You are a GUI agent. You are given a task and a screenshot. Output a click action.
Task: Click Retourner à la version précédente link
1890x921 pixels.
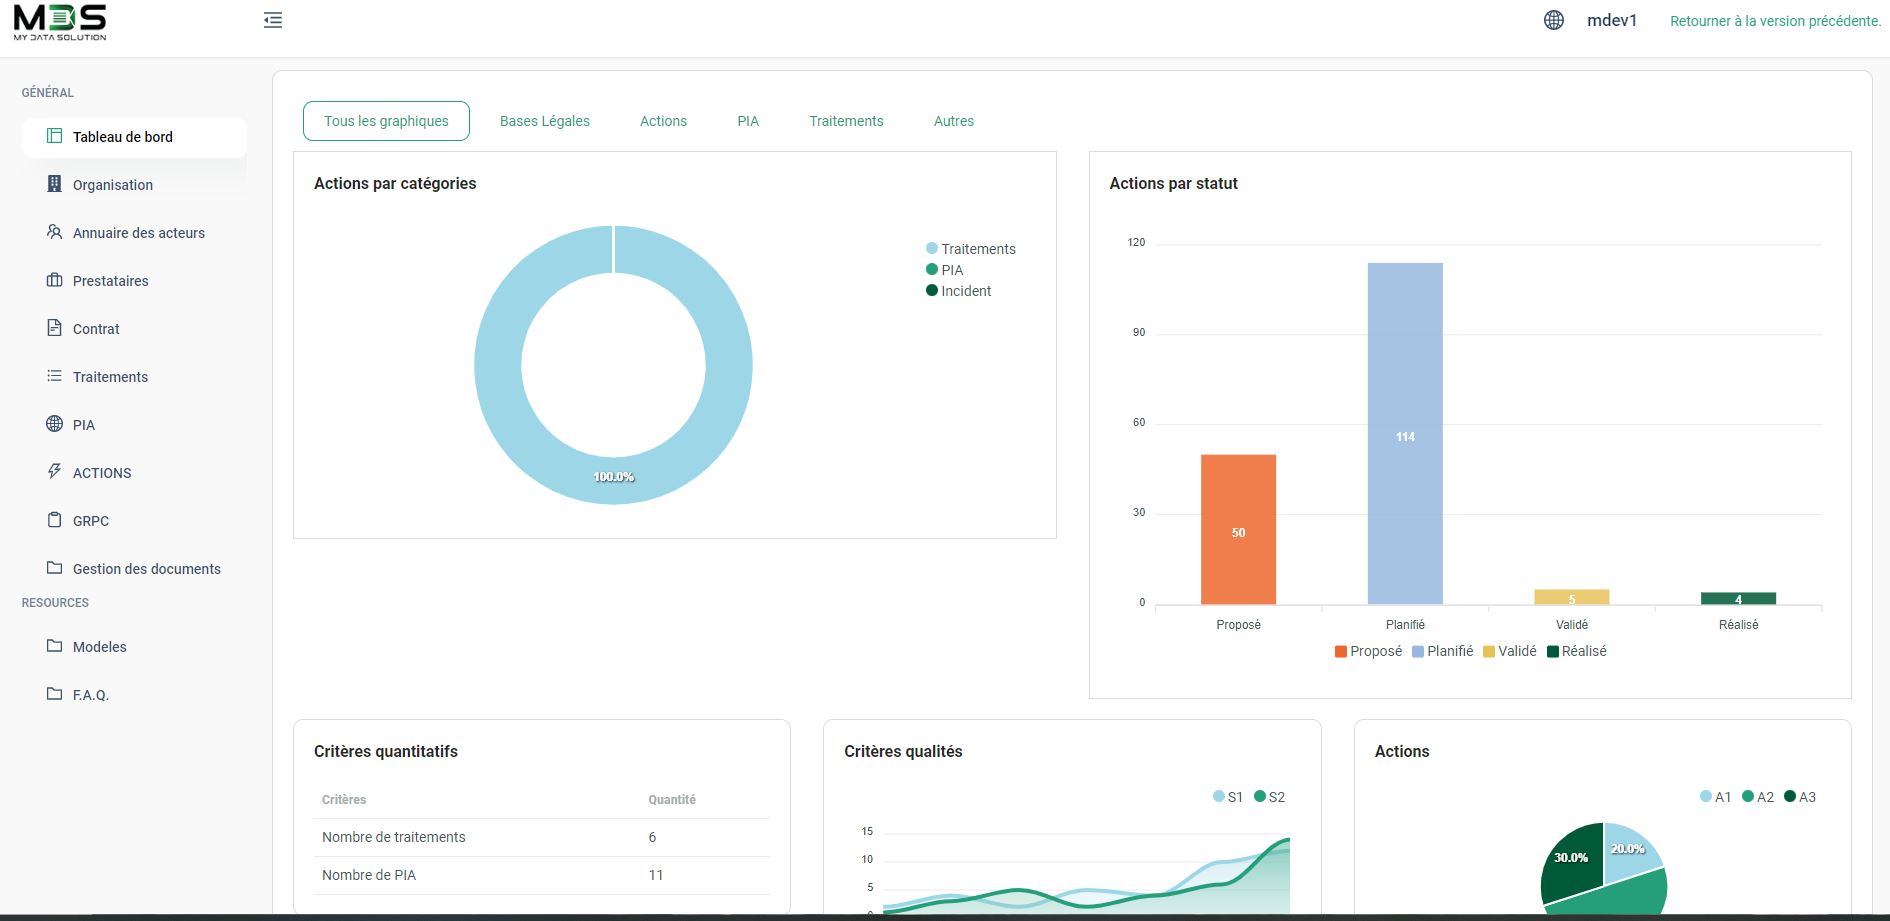tap(1775, 21)
